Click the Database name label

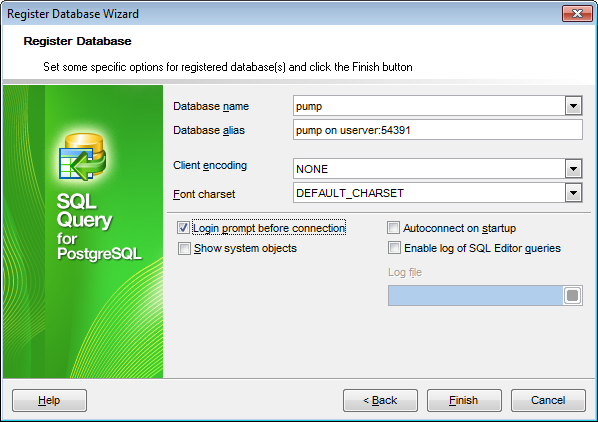[x=211, y=106]
